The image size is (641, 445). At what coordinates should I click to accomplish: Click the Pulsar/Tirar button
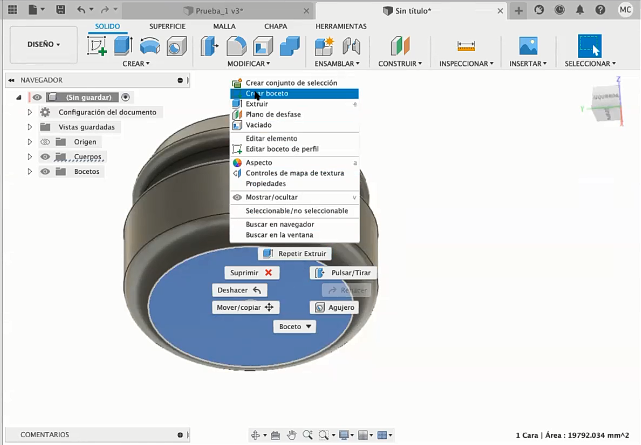343,273
